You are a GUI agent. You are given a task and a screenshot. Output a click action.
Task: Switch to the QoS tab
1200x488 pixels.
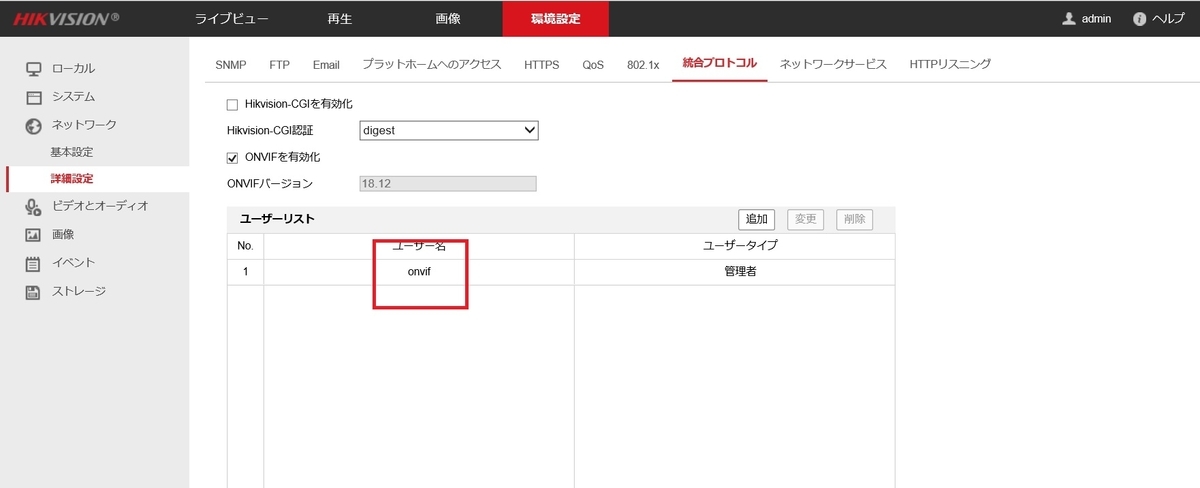point(593,64)
